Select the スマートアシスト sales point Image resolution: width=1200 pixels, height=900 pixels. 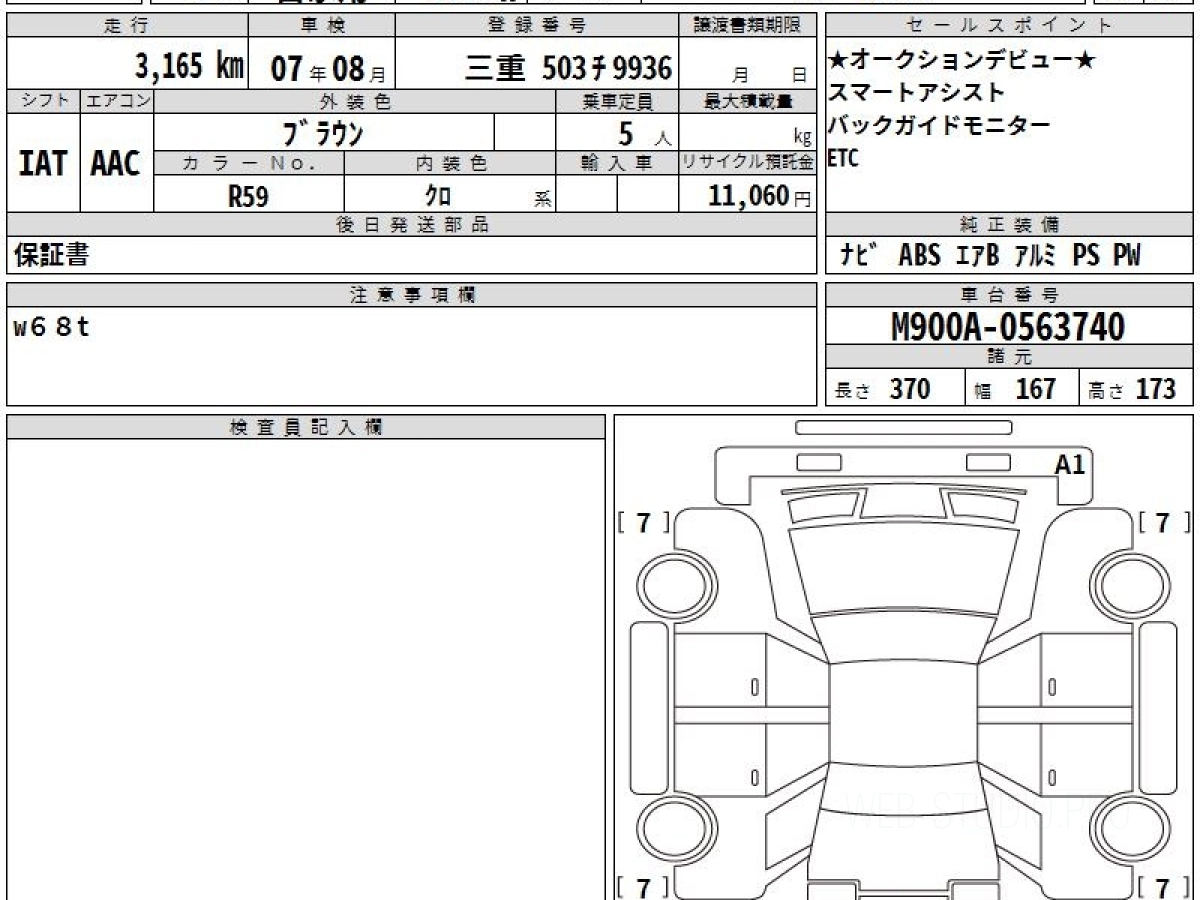pos(916,93)
